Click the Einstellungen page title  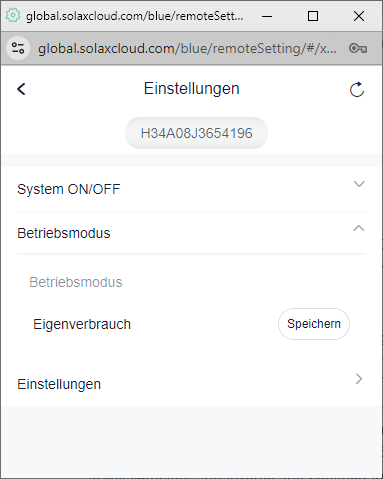click(192, 89)
